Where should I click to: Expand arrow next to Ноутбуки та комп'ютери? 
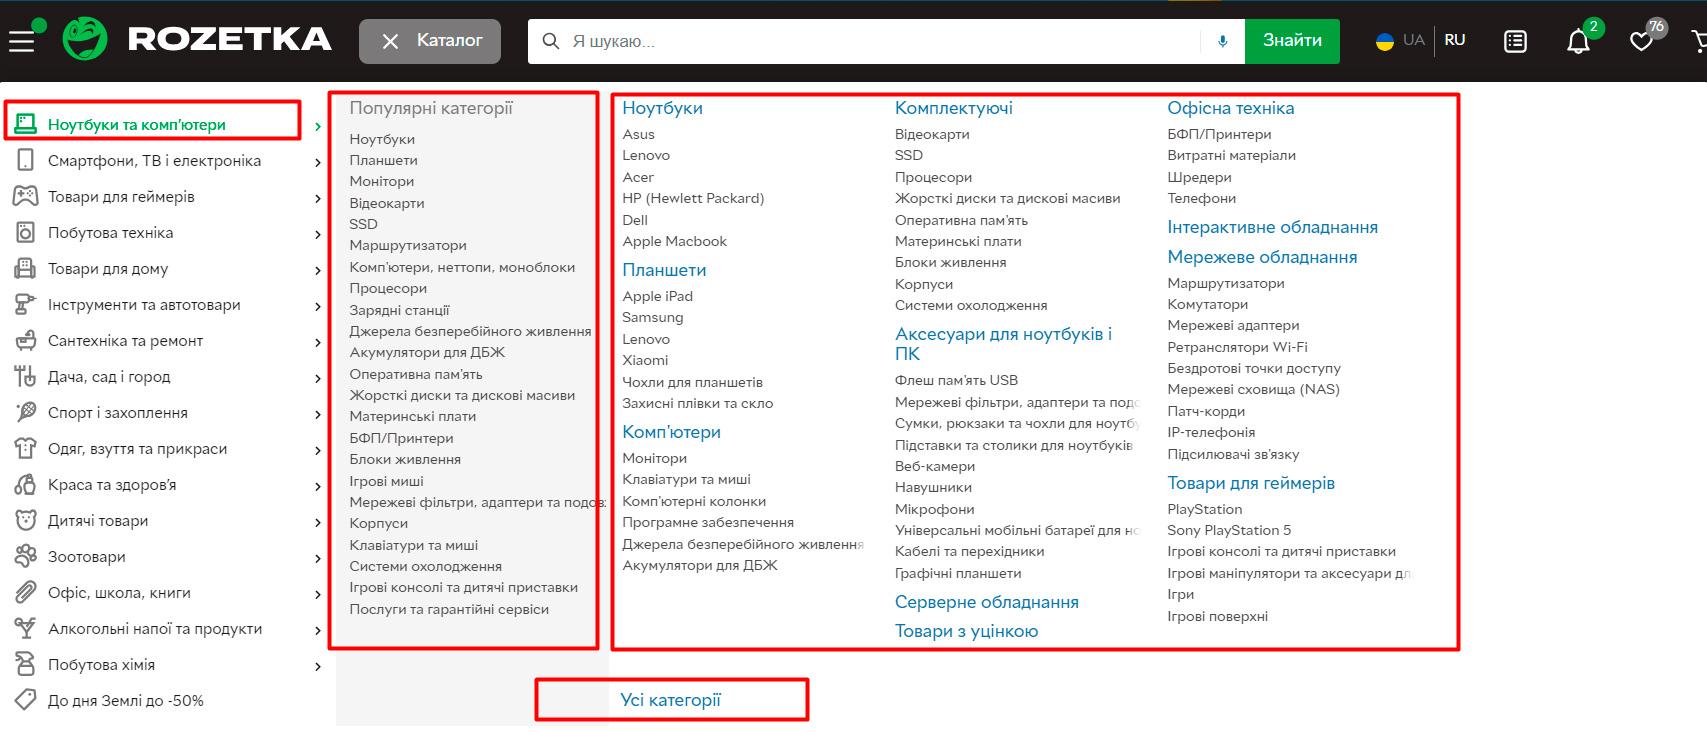[x=318, y=127]
